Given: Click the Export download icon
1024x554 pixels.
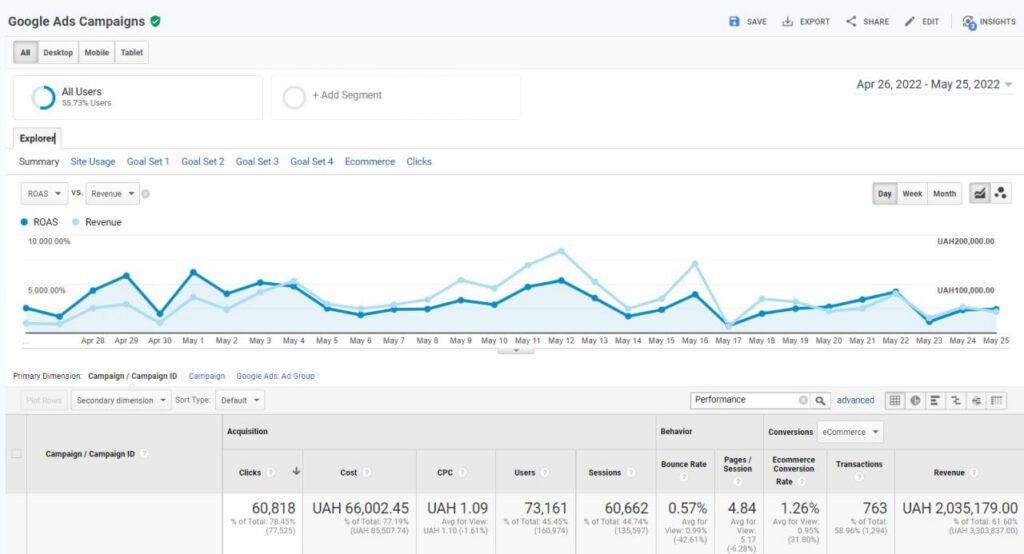Looking at the screenshot, I should 788,21.
